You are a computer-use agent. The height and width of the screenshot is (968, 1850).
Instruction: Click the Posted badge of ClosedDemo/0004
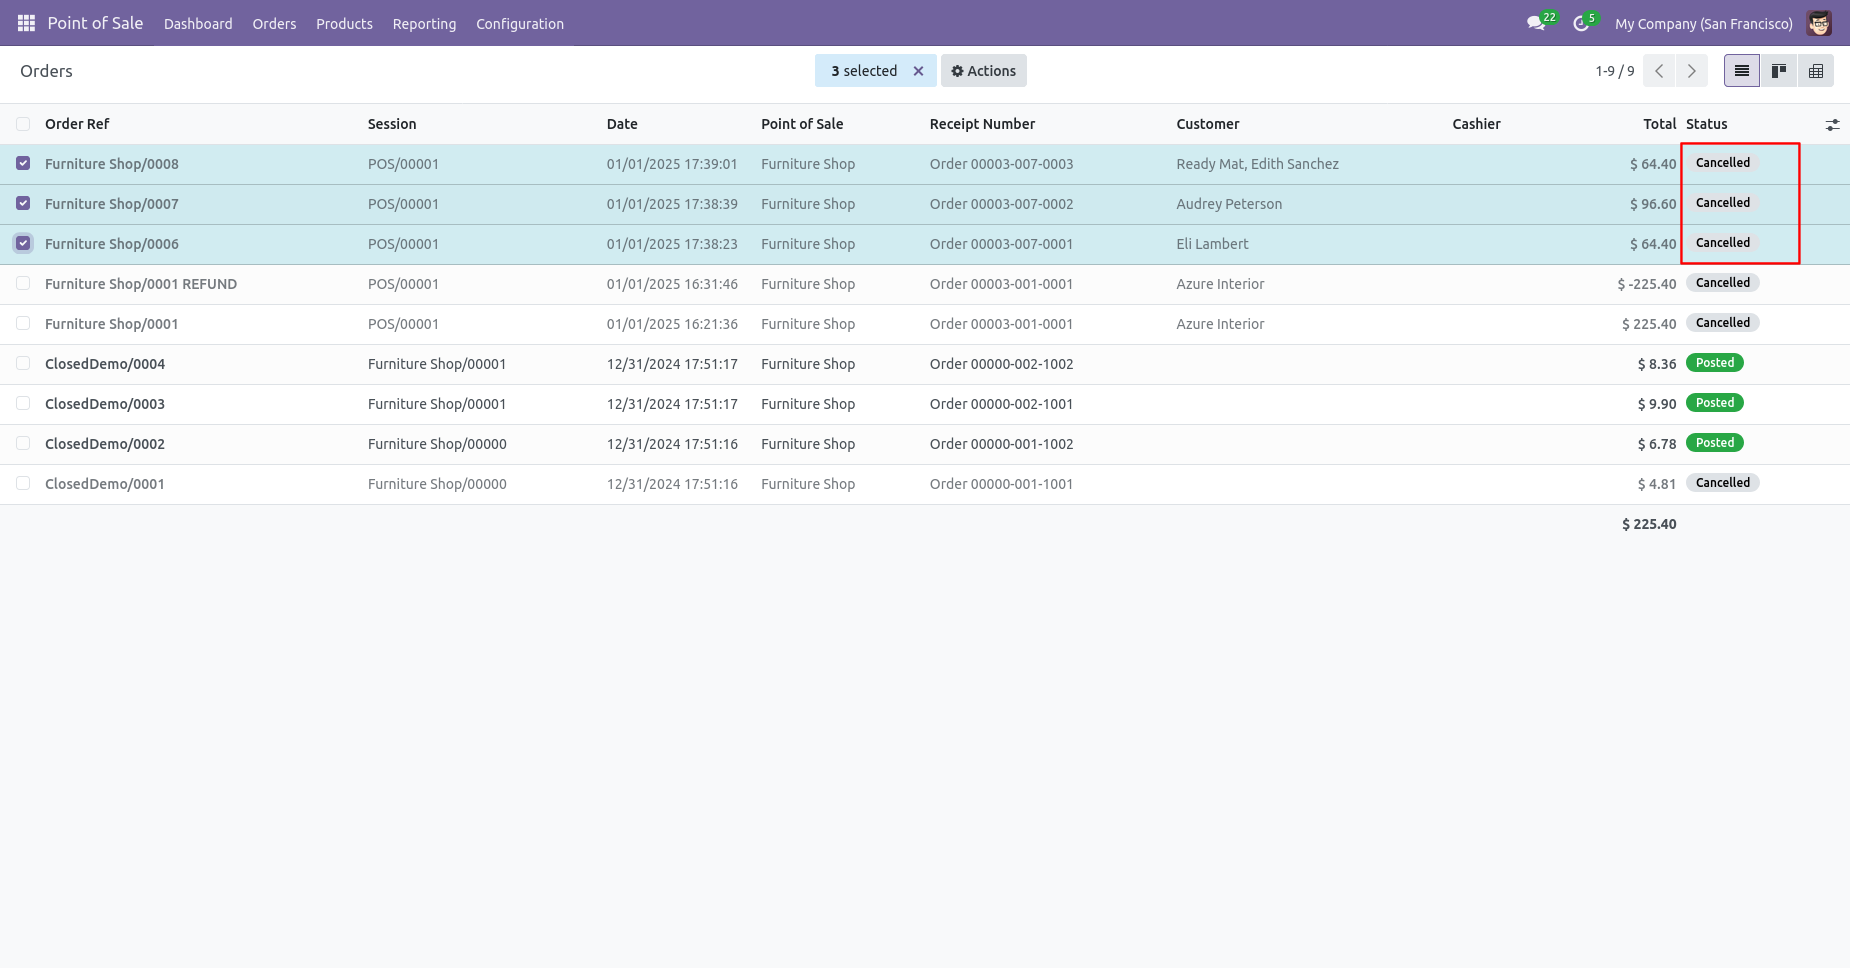click(1715, 363)
